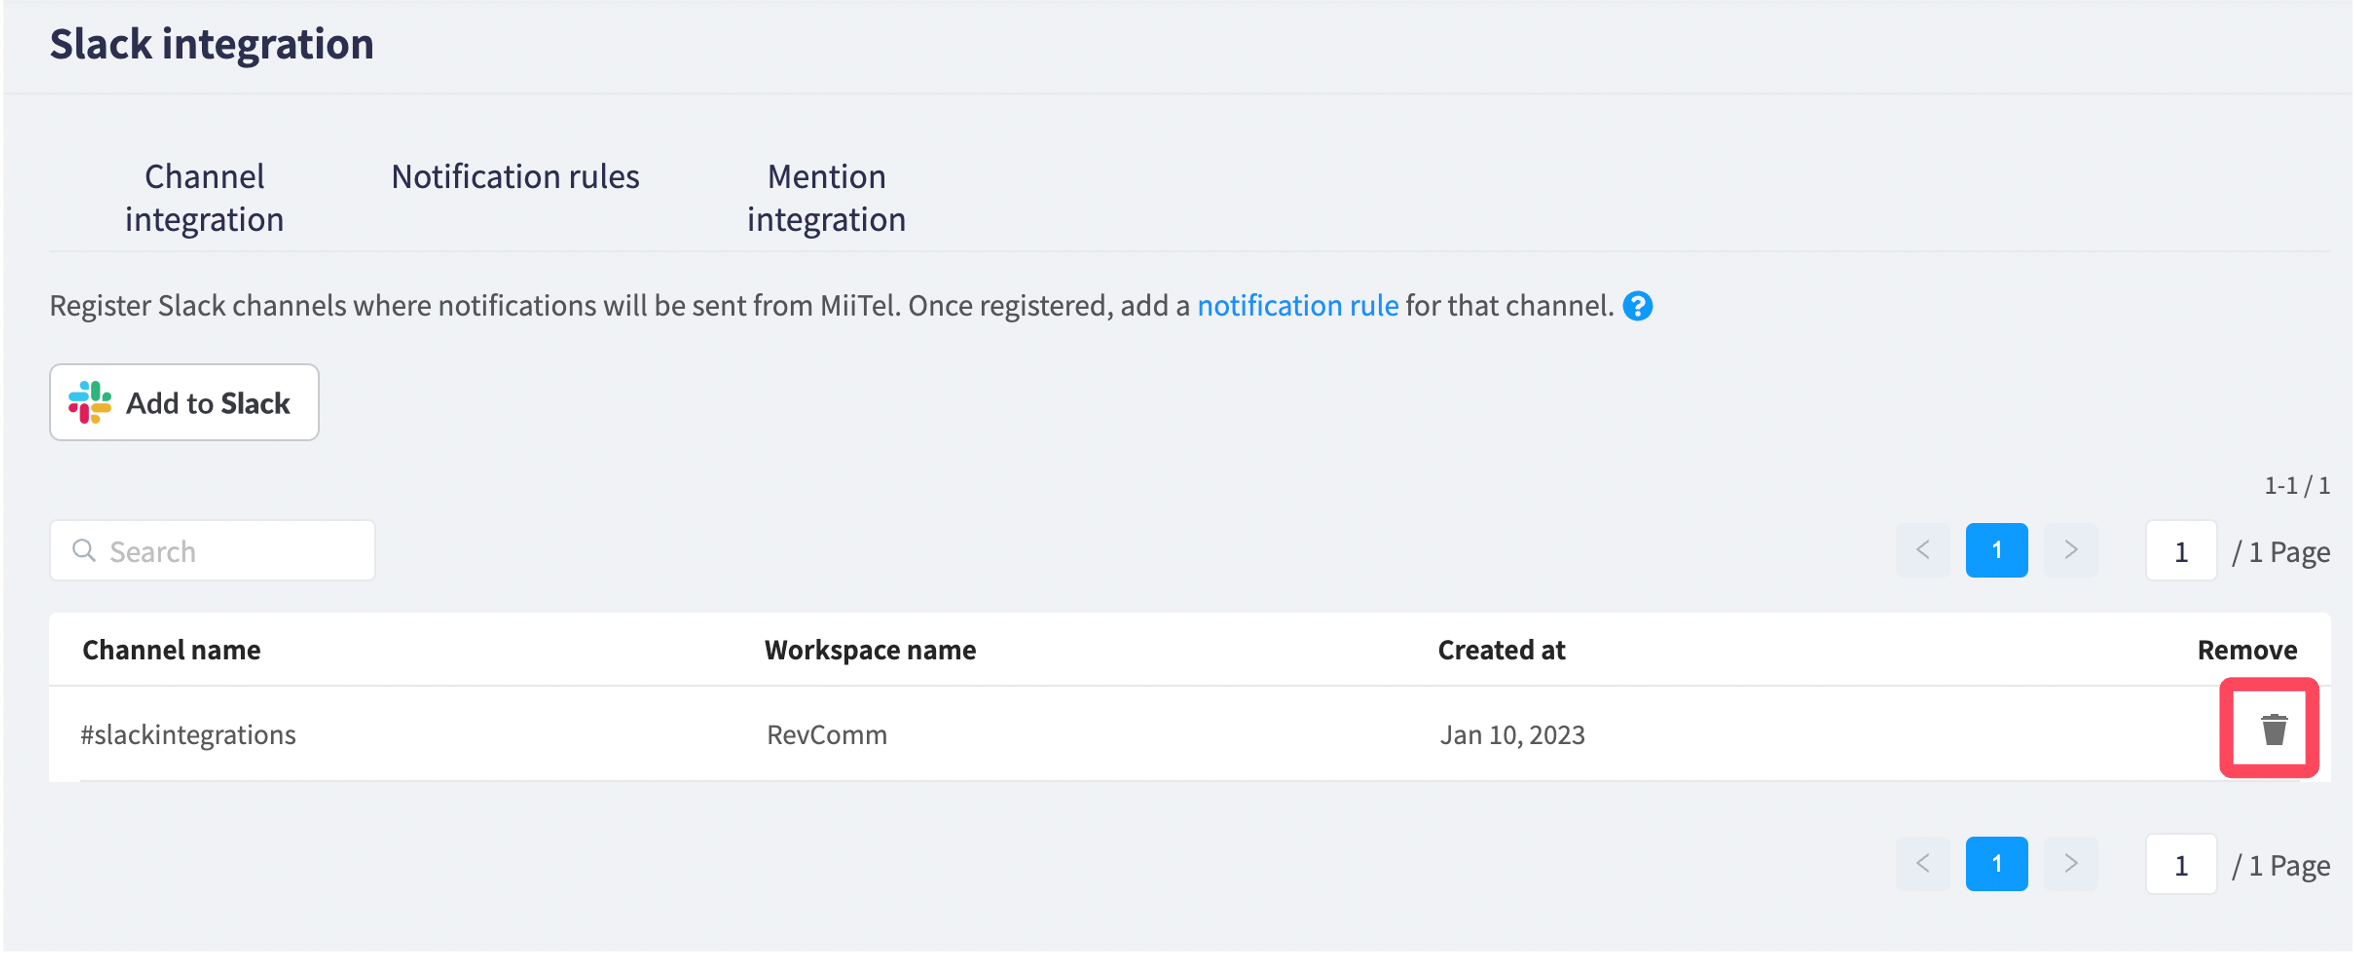This screenshot has height=953, width=2355.
Task: Click the bottom page number input box
Action: click(2181, 864)
